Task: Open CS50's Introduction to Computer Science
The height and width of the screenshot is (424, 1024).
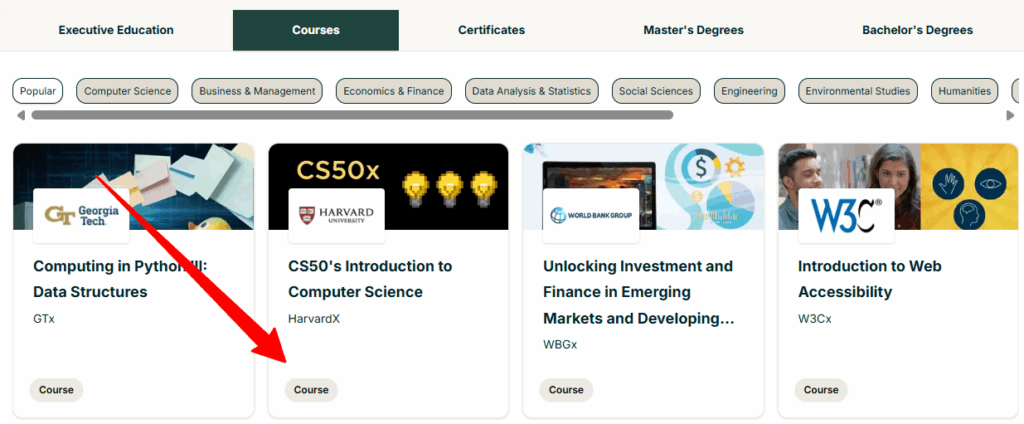Action: [x=370, y=279]
